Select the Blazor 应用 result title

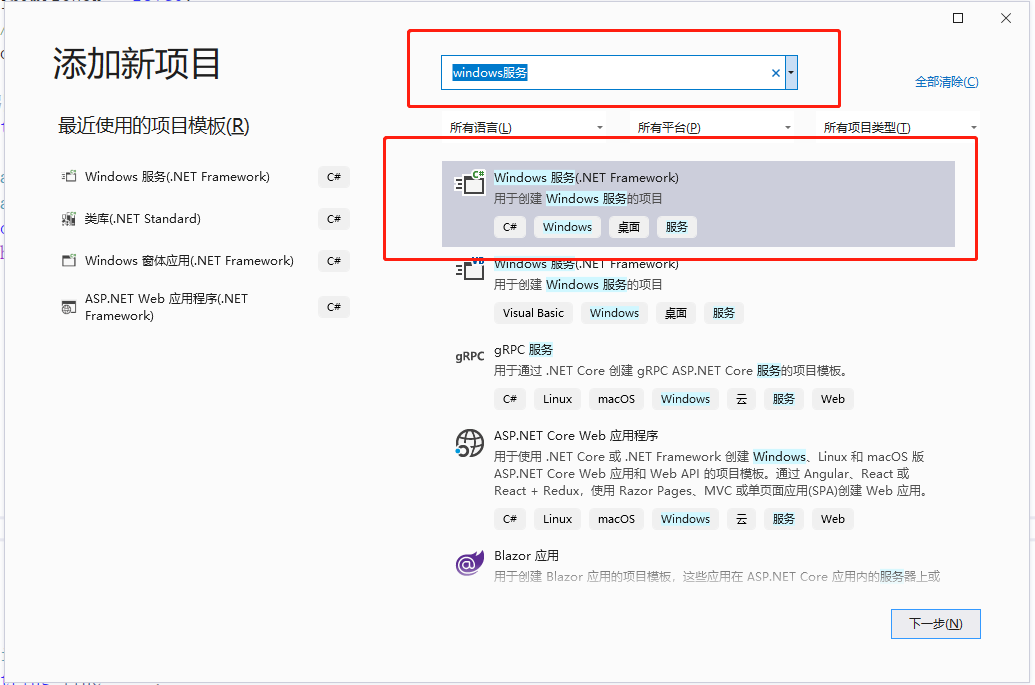[x=526, y=556]
